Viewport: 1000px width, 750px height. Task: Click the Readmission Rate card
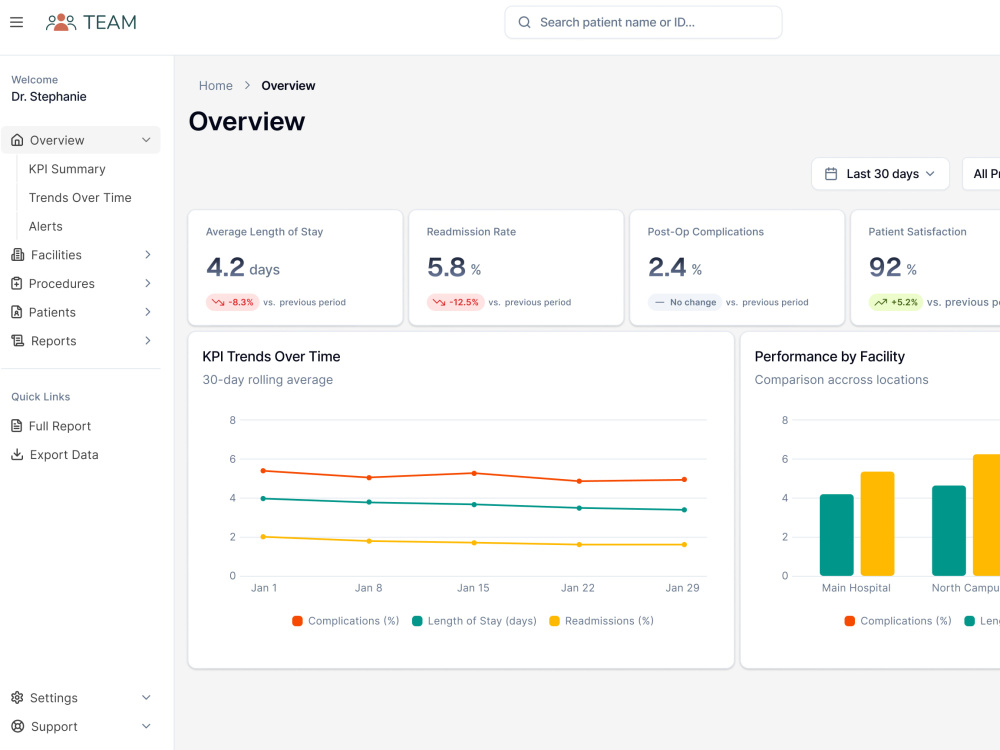point(516,268)
